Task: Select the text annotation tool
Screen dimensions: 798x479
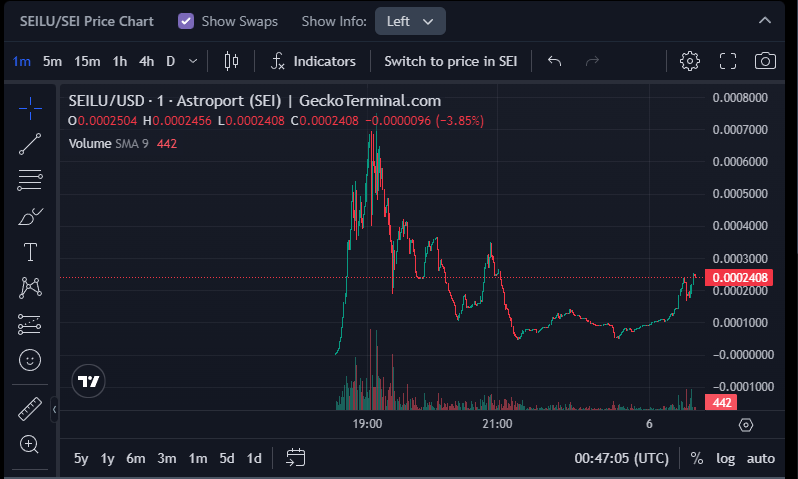Action: [x=30, y=252]
